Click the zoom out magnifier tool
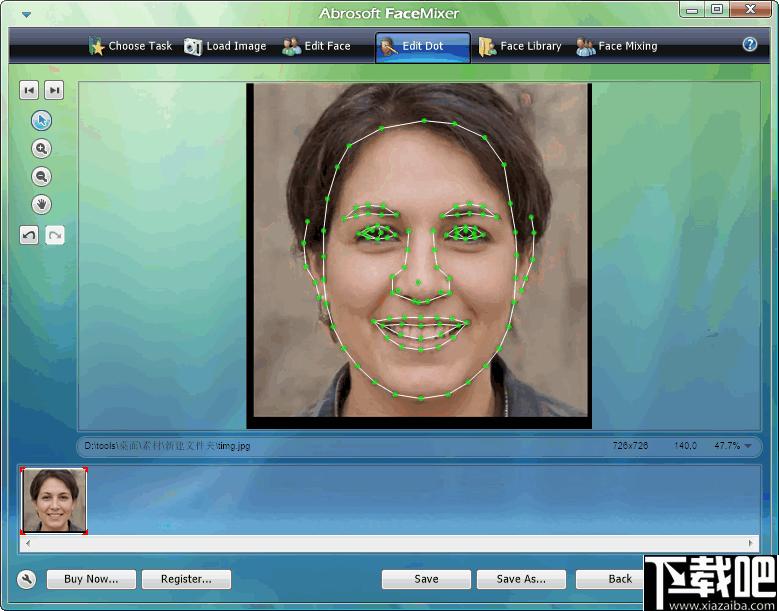779x611 pixels. (x=41, y=176)
